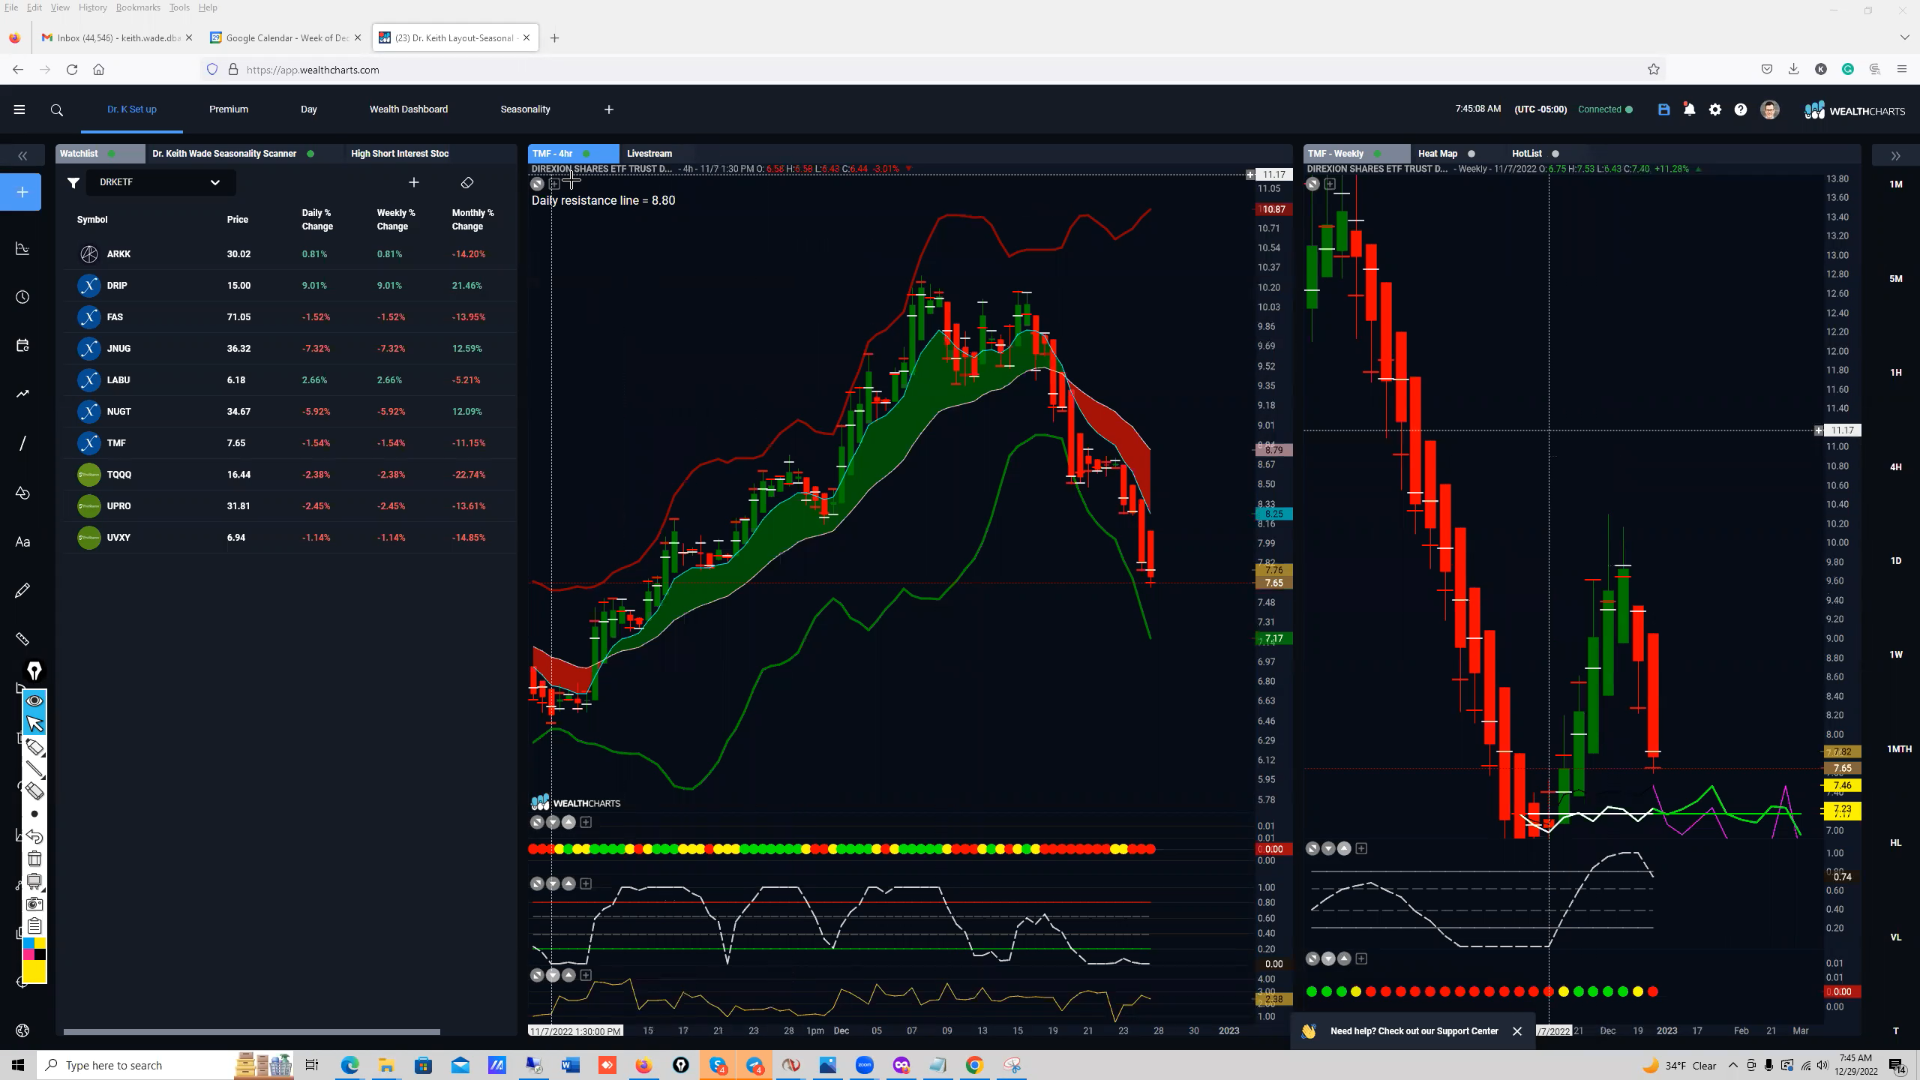Open the DRKETF watchlist dropdown
1920x1080 pixels.
tap(160, 183)
